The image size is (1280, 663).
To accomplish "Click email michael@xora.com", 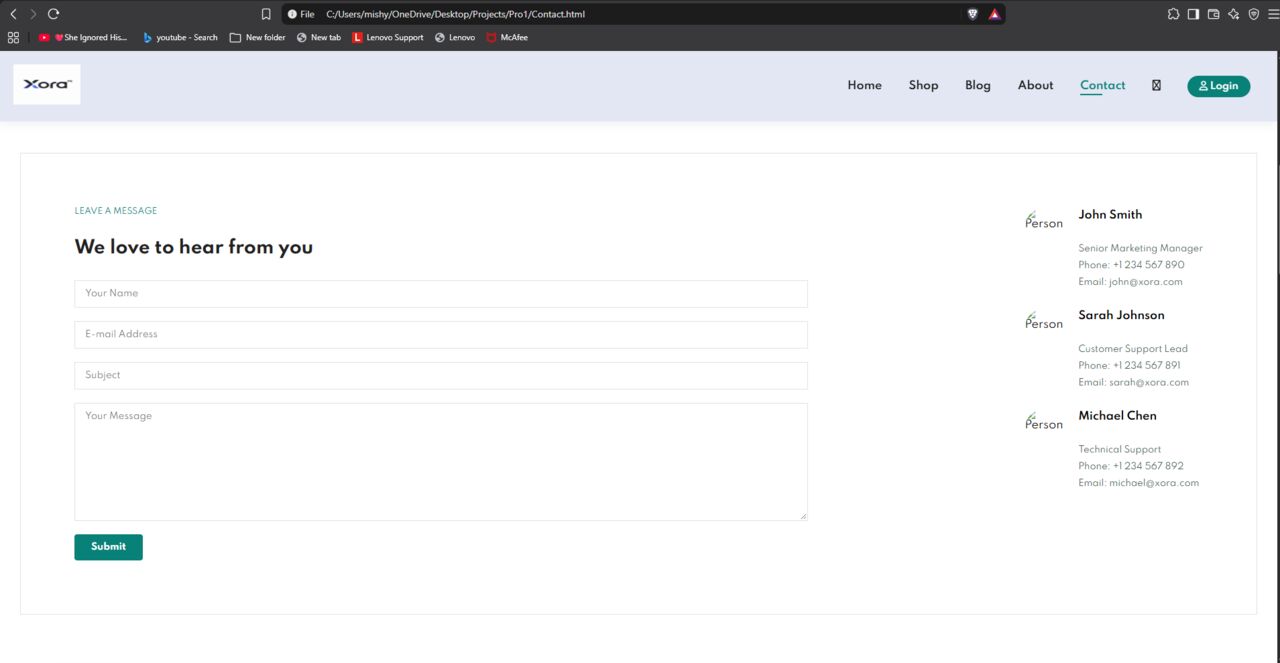I will [1154, 483].
